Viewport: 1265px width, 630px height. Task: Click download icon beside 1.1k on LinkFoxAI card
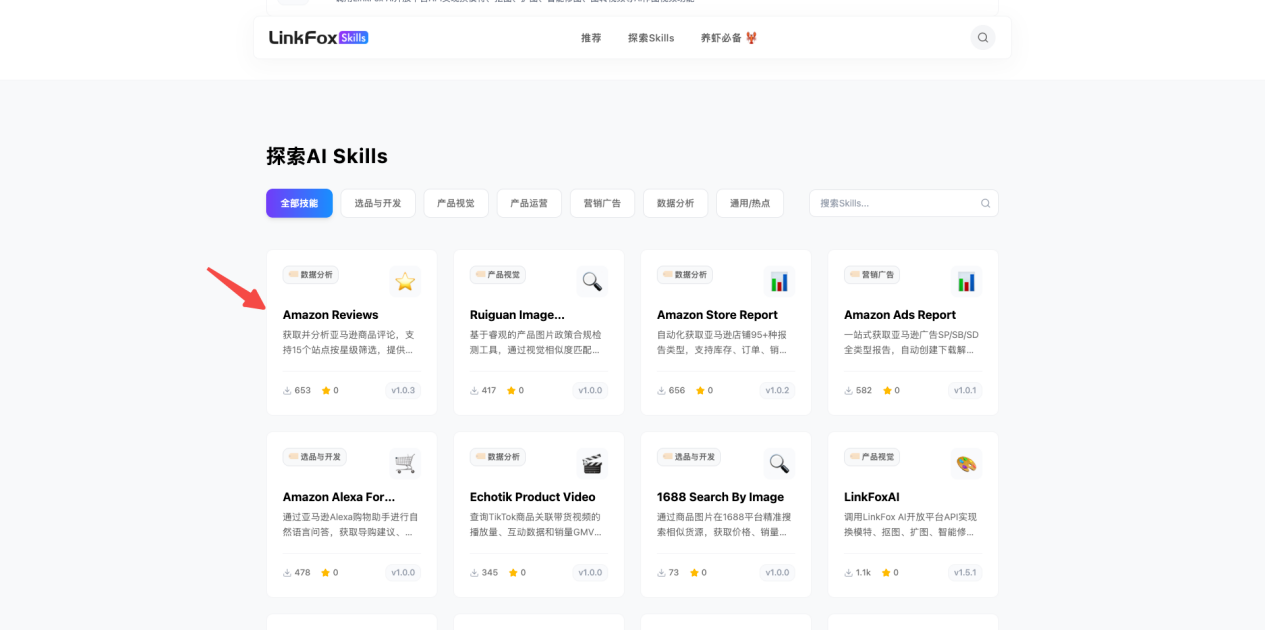pyautogui.click(x=848, y=573)
